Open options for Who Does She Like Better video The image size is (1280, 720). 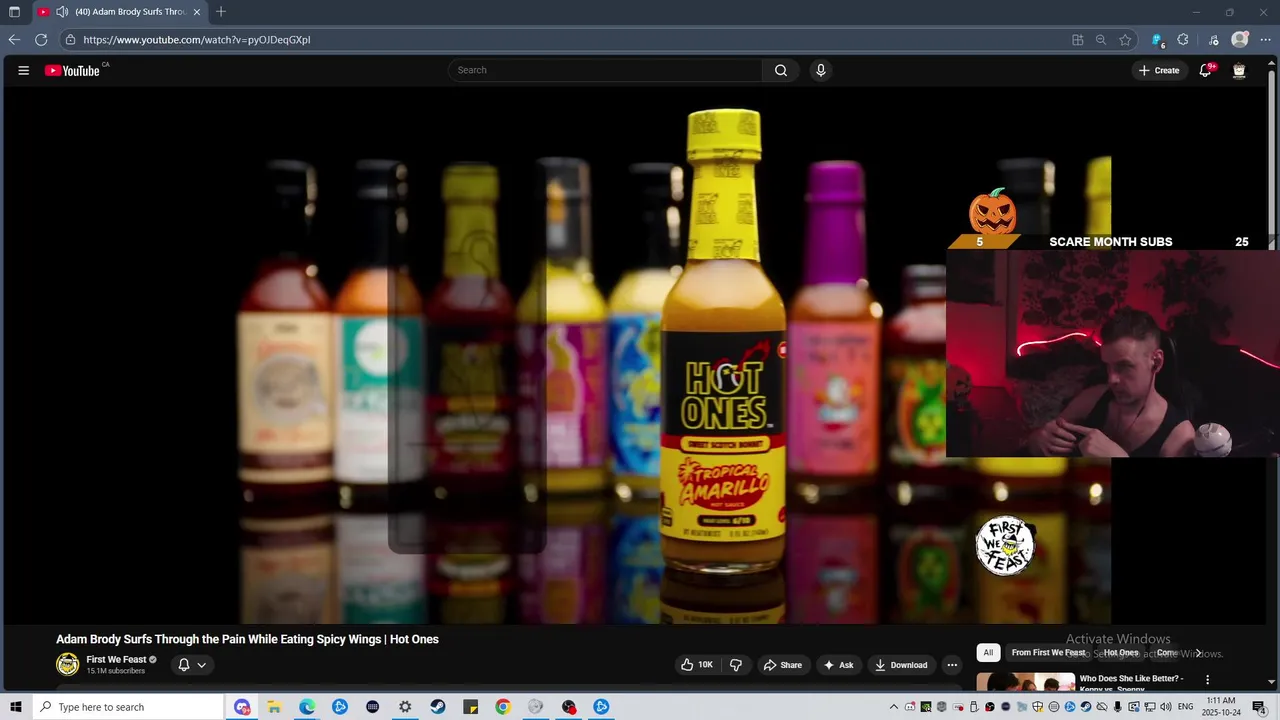[x=1207, y=680]
